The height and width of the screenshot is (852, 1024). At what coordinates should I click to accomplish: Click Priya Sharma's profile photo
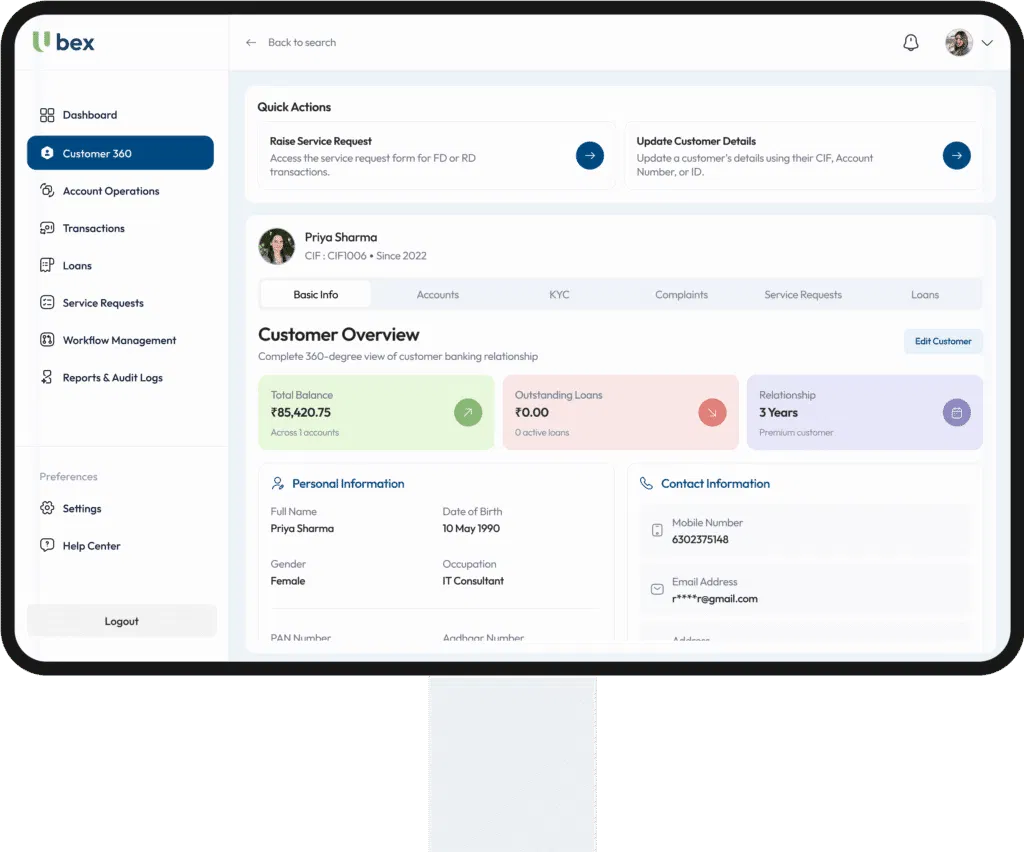[x=276, y=246]
